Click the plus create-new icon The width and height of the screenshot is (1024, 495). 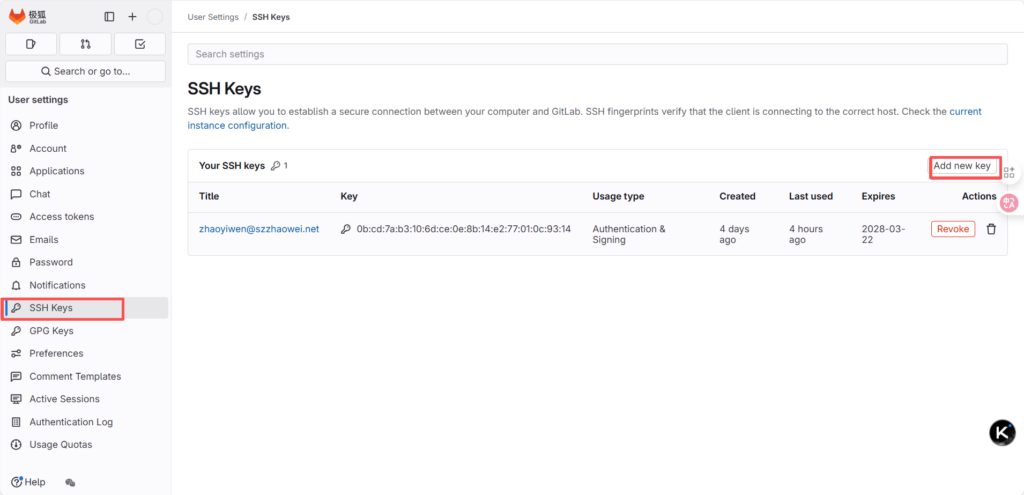(132, 17)
